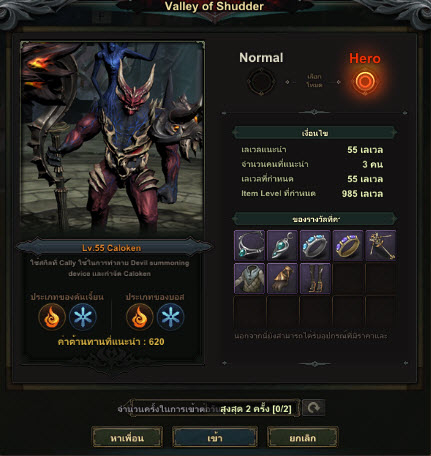Click the teal earring reward icon
Image resolution: width=431 pixels, height=456 pixels.
coord(282,245)
